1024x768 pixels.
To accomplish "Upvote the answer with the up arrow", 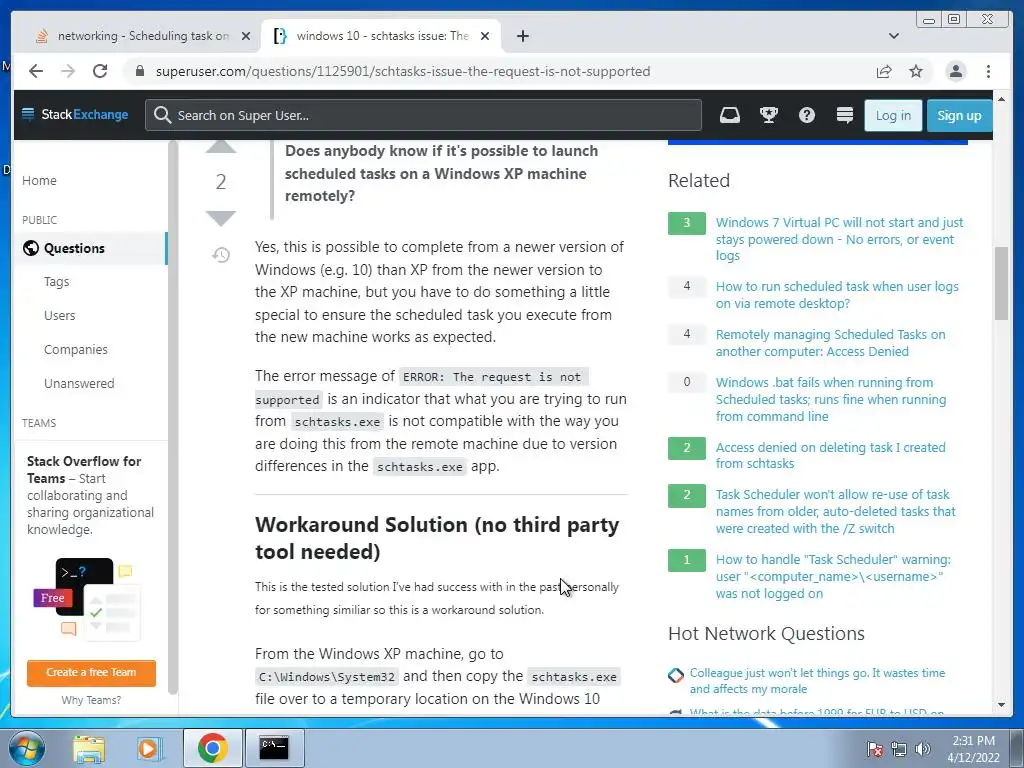I will (x=221, y=146).
